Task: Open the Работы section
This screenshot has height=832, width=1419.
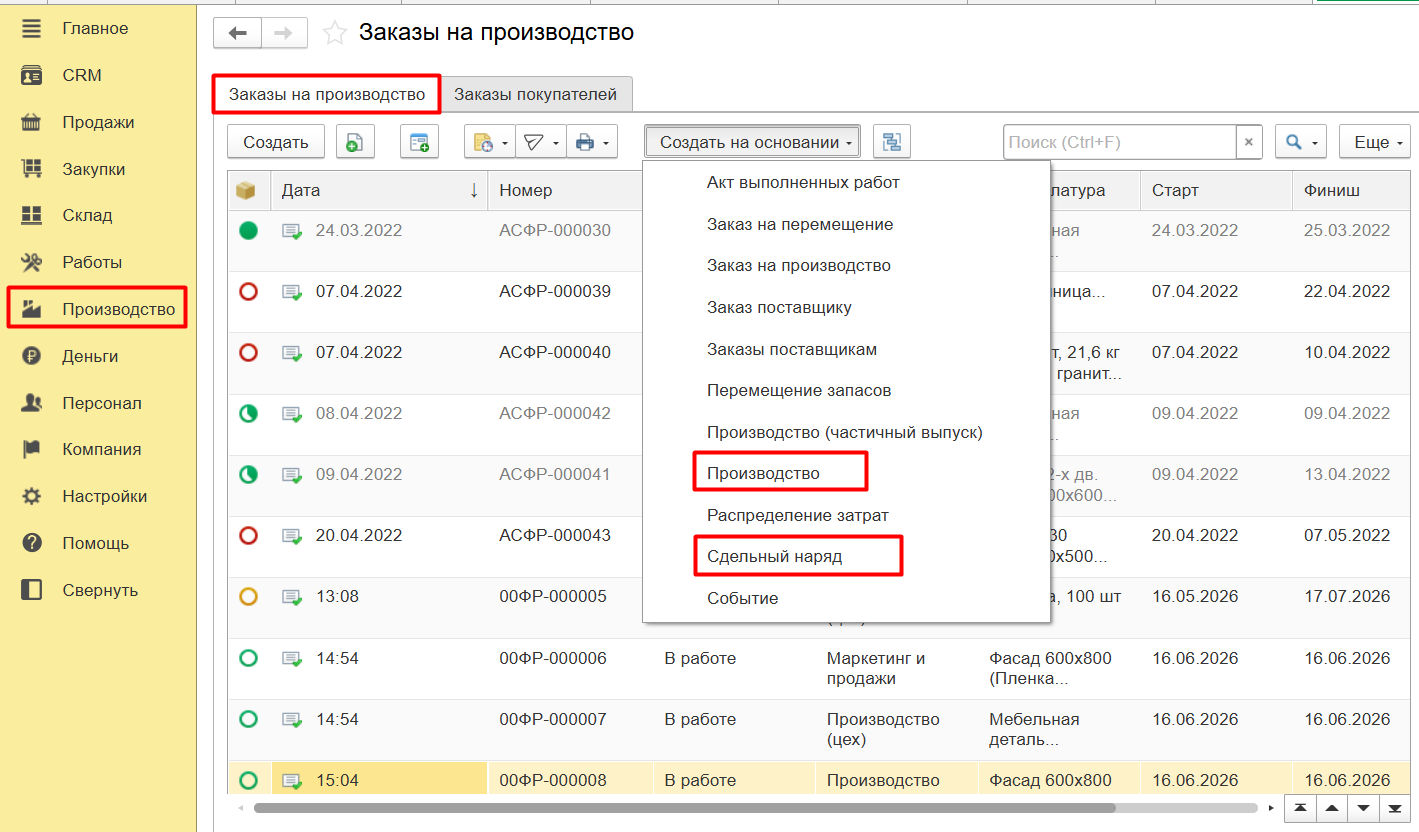Action: click(x=92, y=262)
